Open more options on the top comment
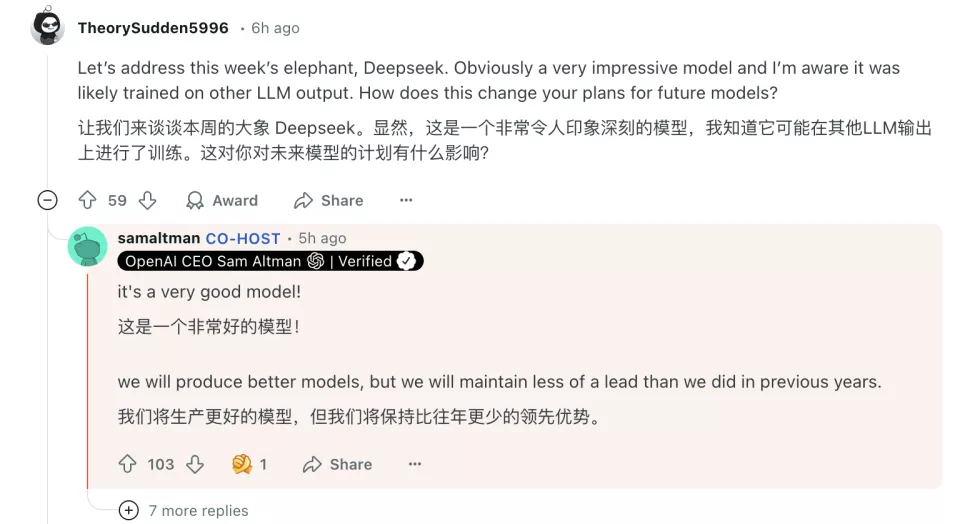This screenshot has height=524, width=960. (x=406, y=200)
